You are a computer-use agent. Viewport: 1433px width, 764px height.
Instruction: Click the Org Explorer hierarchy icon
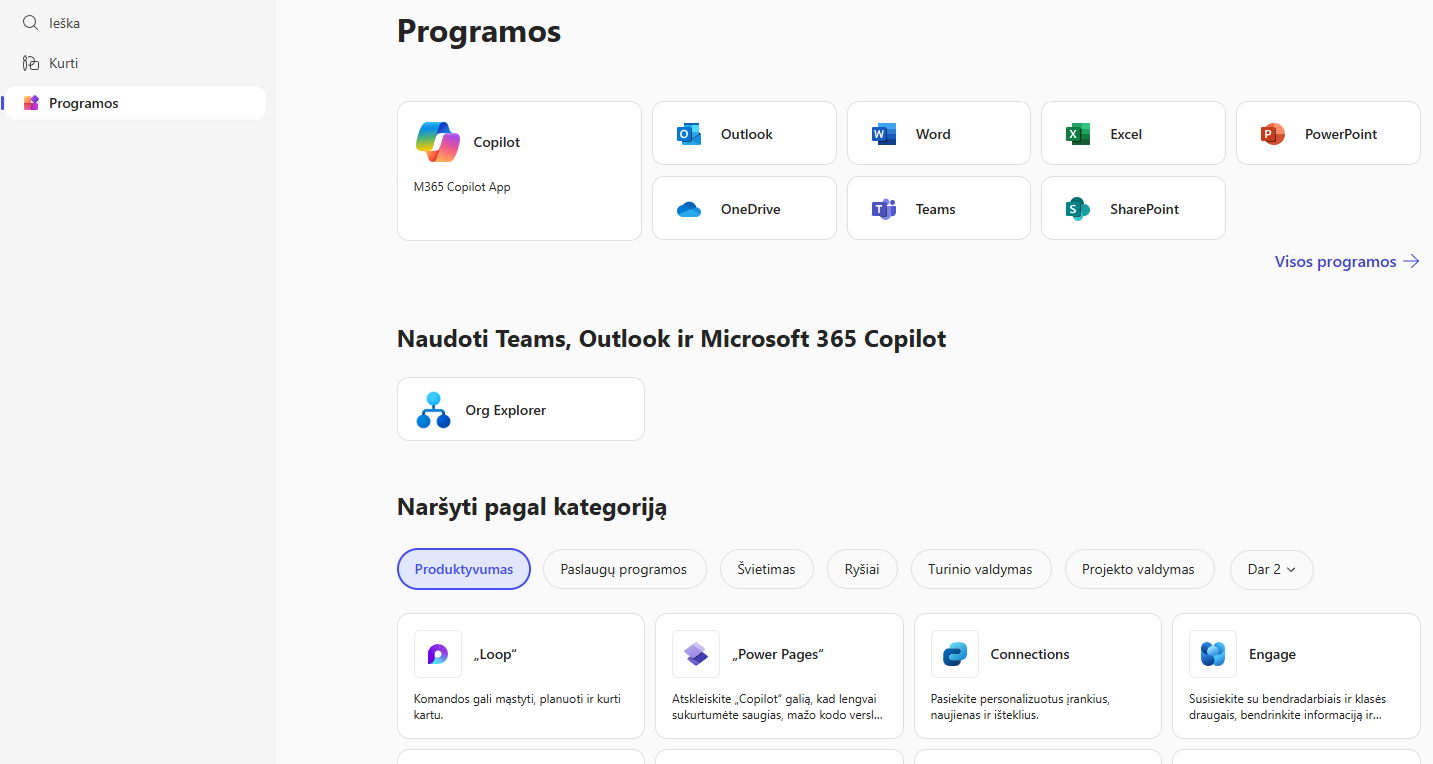pos(433,410)
